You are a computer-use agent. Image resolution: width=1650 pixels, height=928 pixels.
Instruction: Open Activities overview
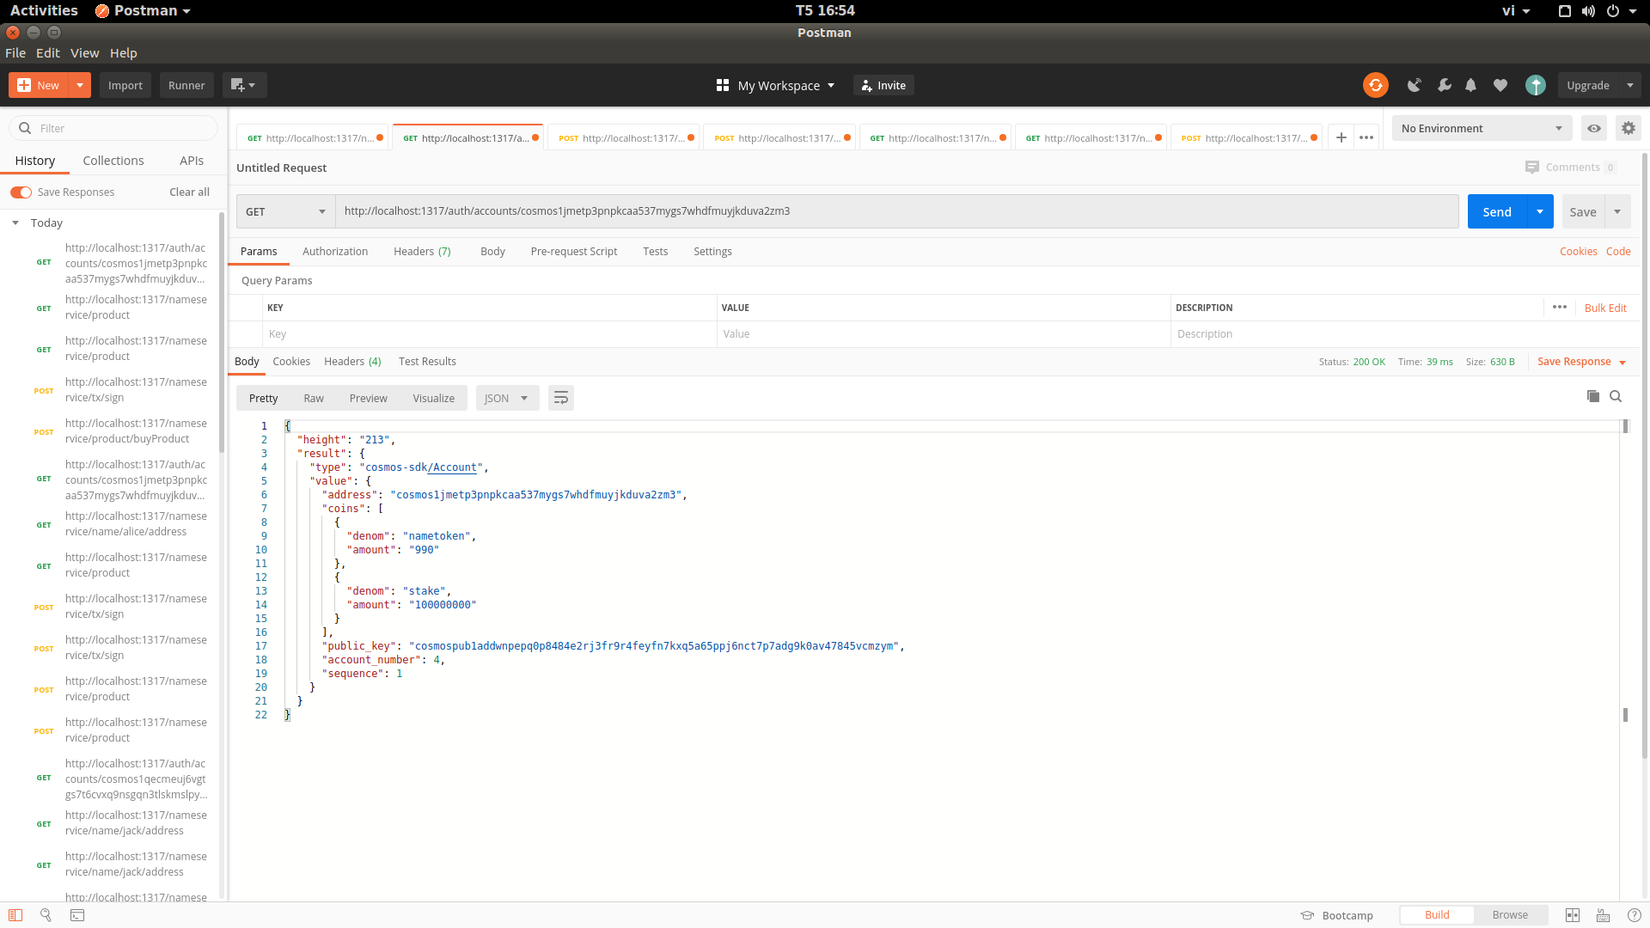[x=44, y=11]
